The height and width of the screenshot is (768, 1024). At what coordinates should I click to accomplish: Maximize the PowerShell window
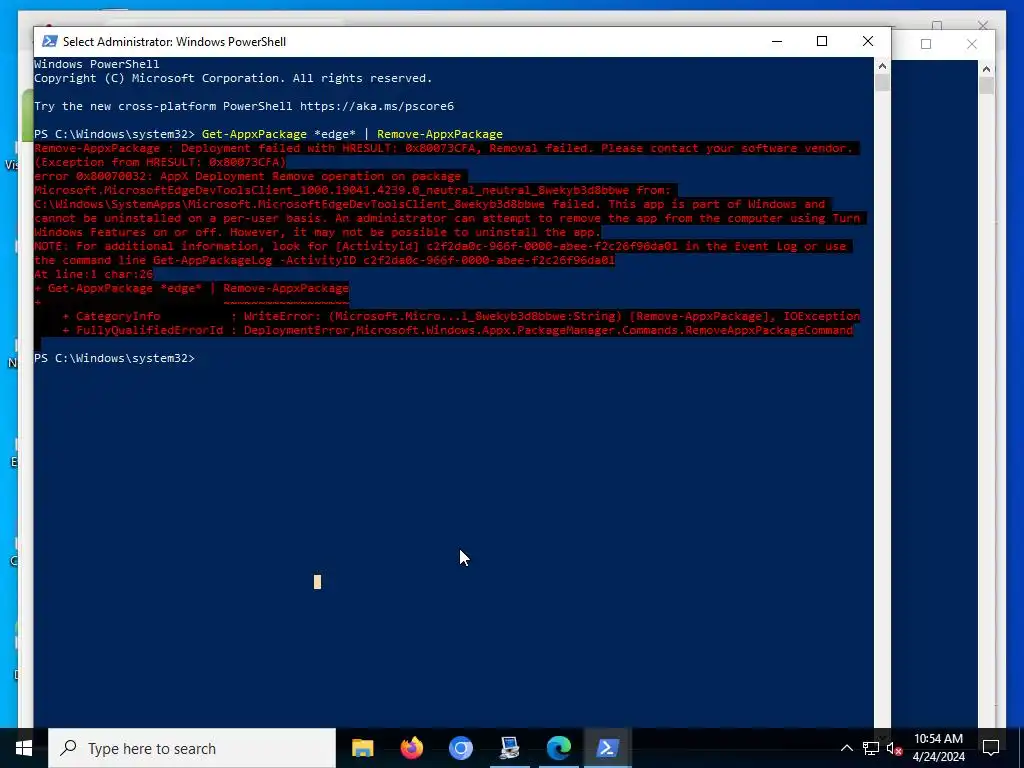coord(822,41)
